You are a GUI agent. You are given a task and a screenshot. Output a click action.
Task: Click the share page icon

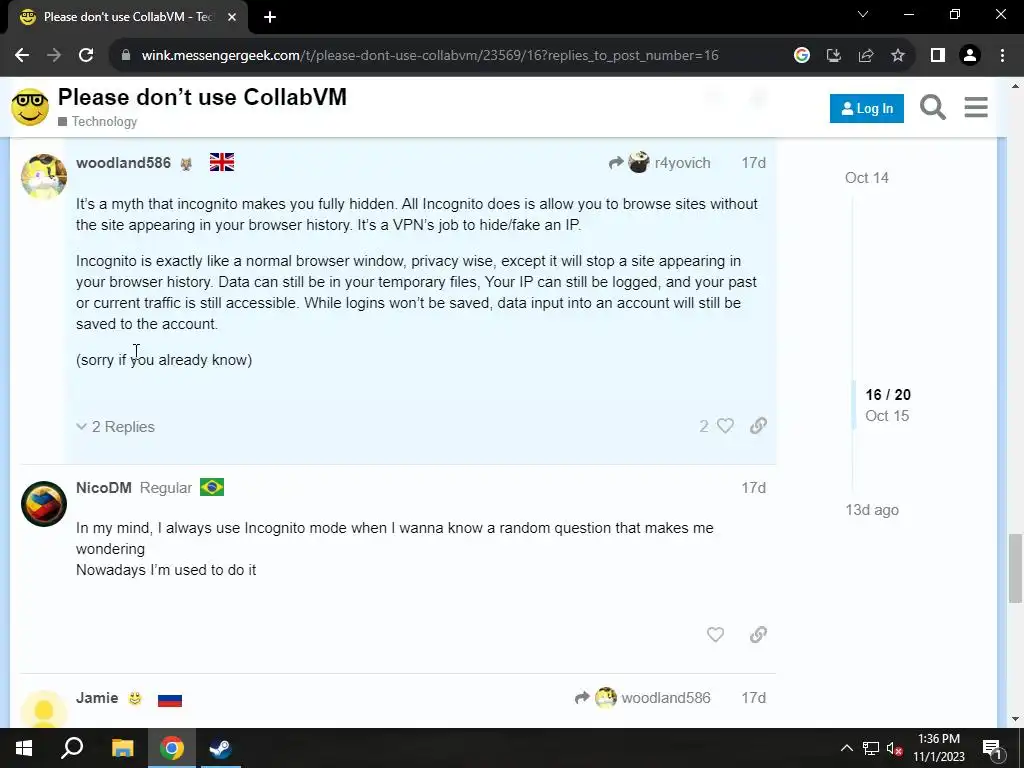click(866, 56)
